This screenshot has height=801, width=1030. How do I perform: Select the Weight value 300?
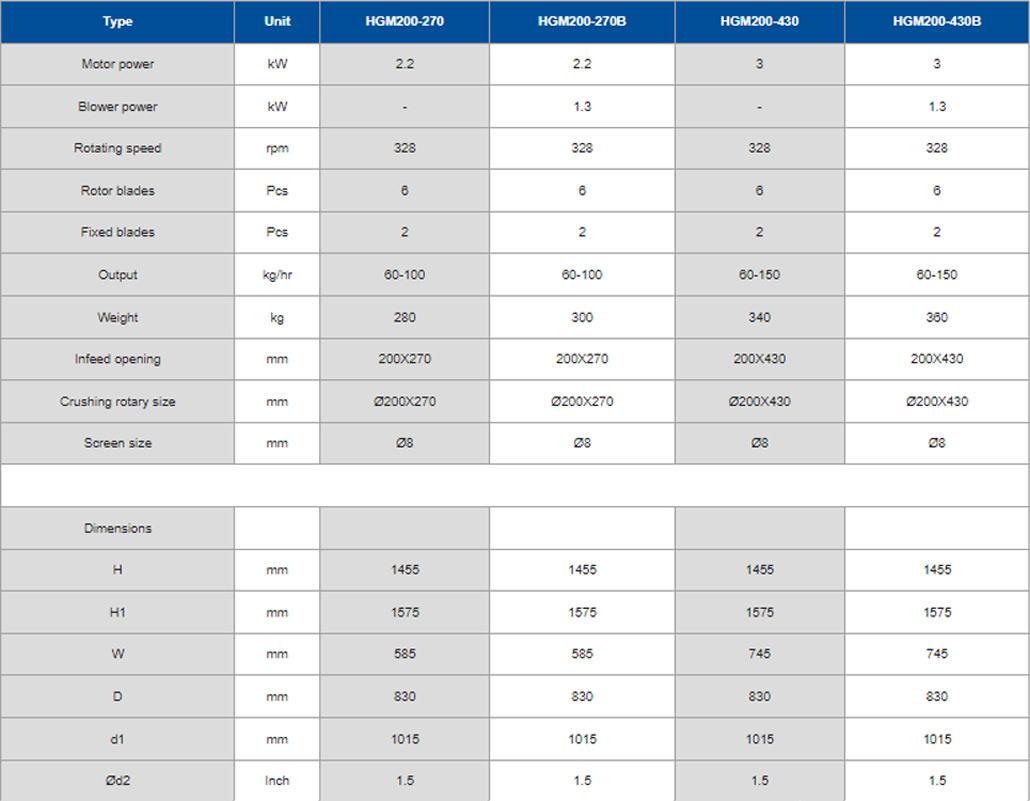pos(582,317)
